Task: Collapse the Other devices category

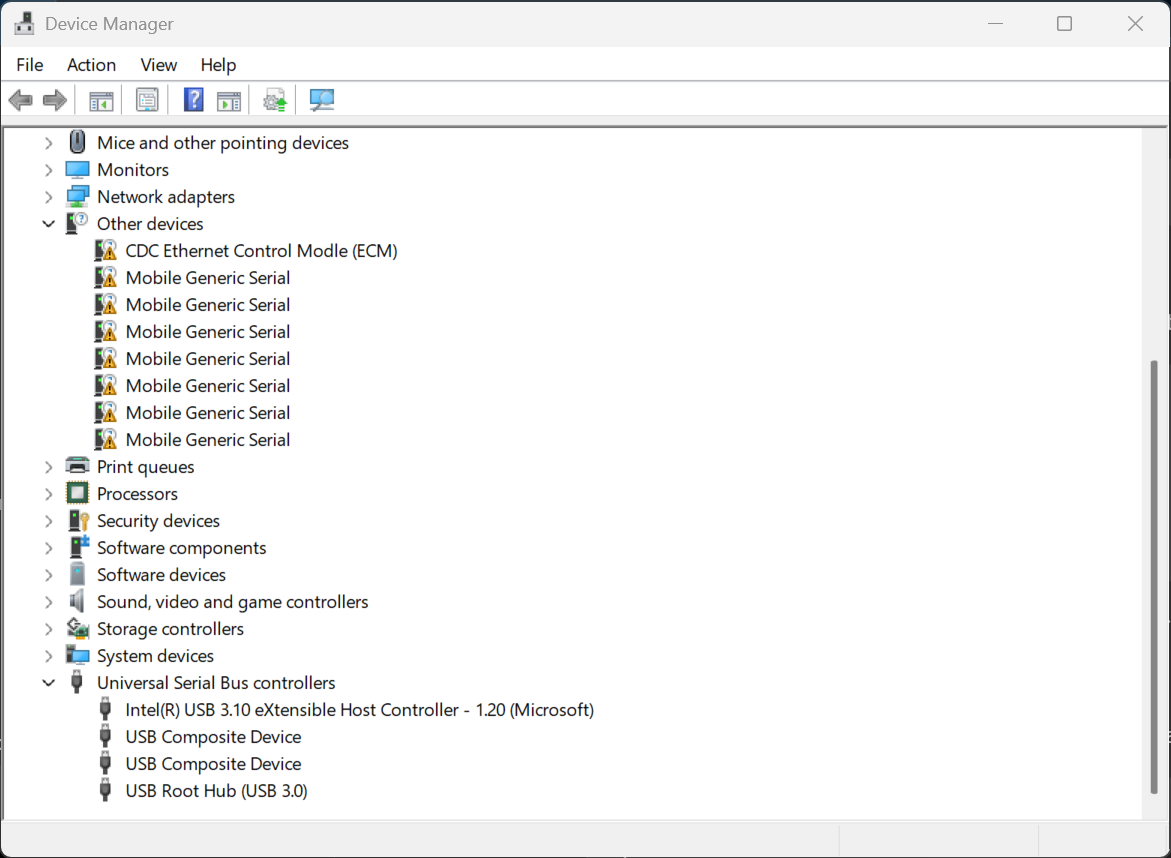Action: click(49, 224)
